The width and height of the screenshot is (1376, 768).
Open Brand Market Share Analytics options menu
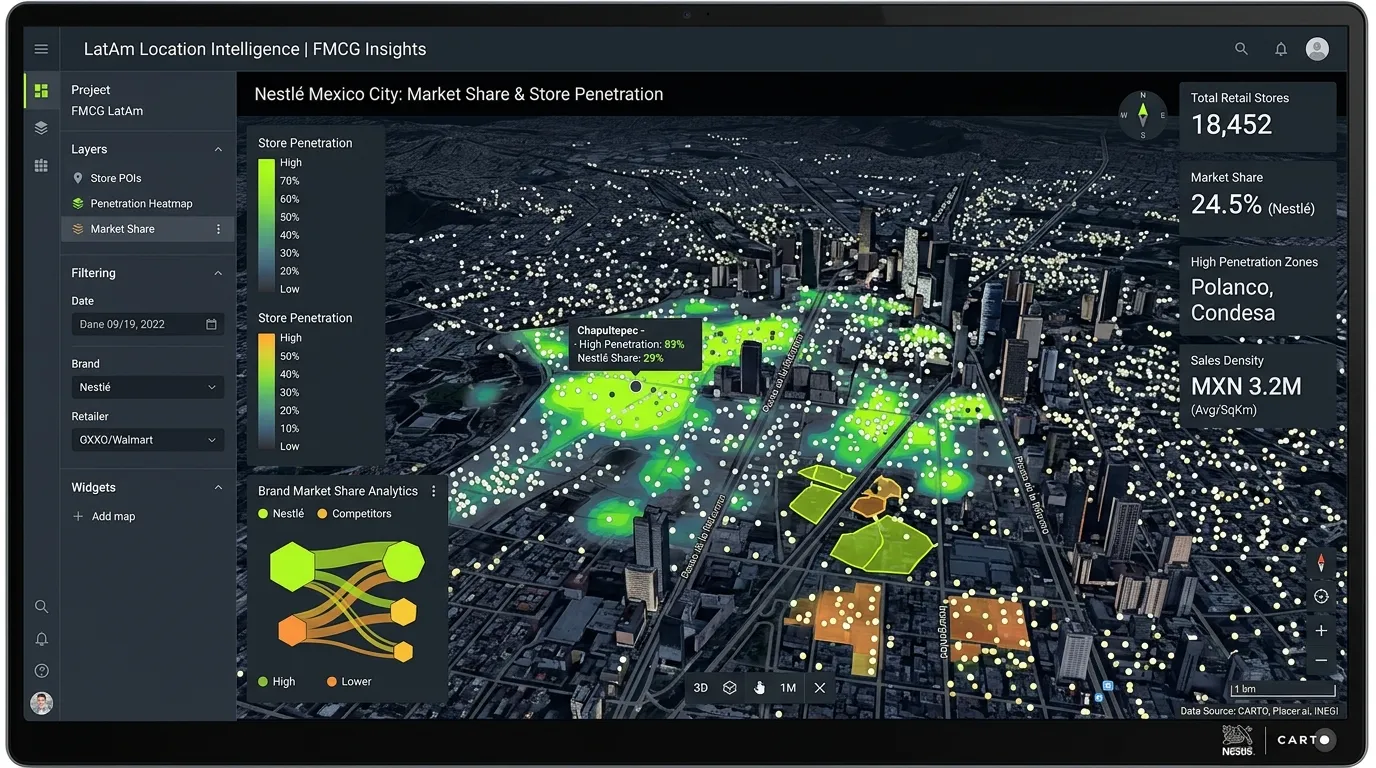point(433,491)
